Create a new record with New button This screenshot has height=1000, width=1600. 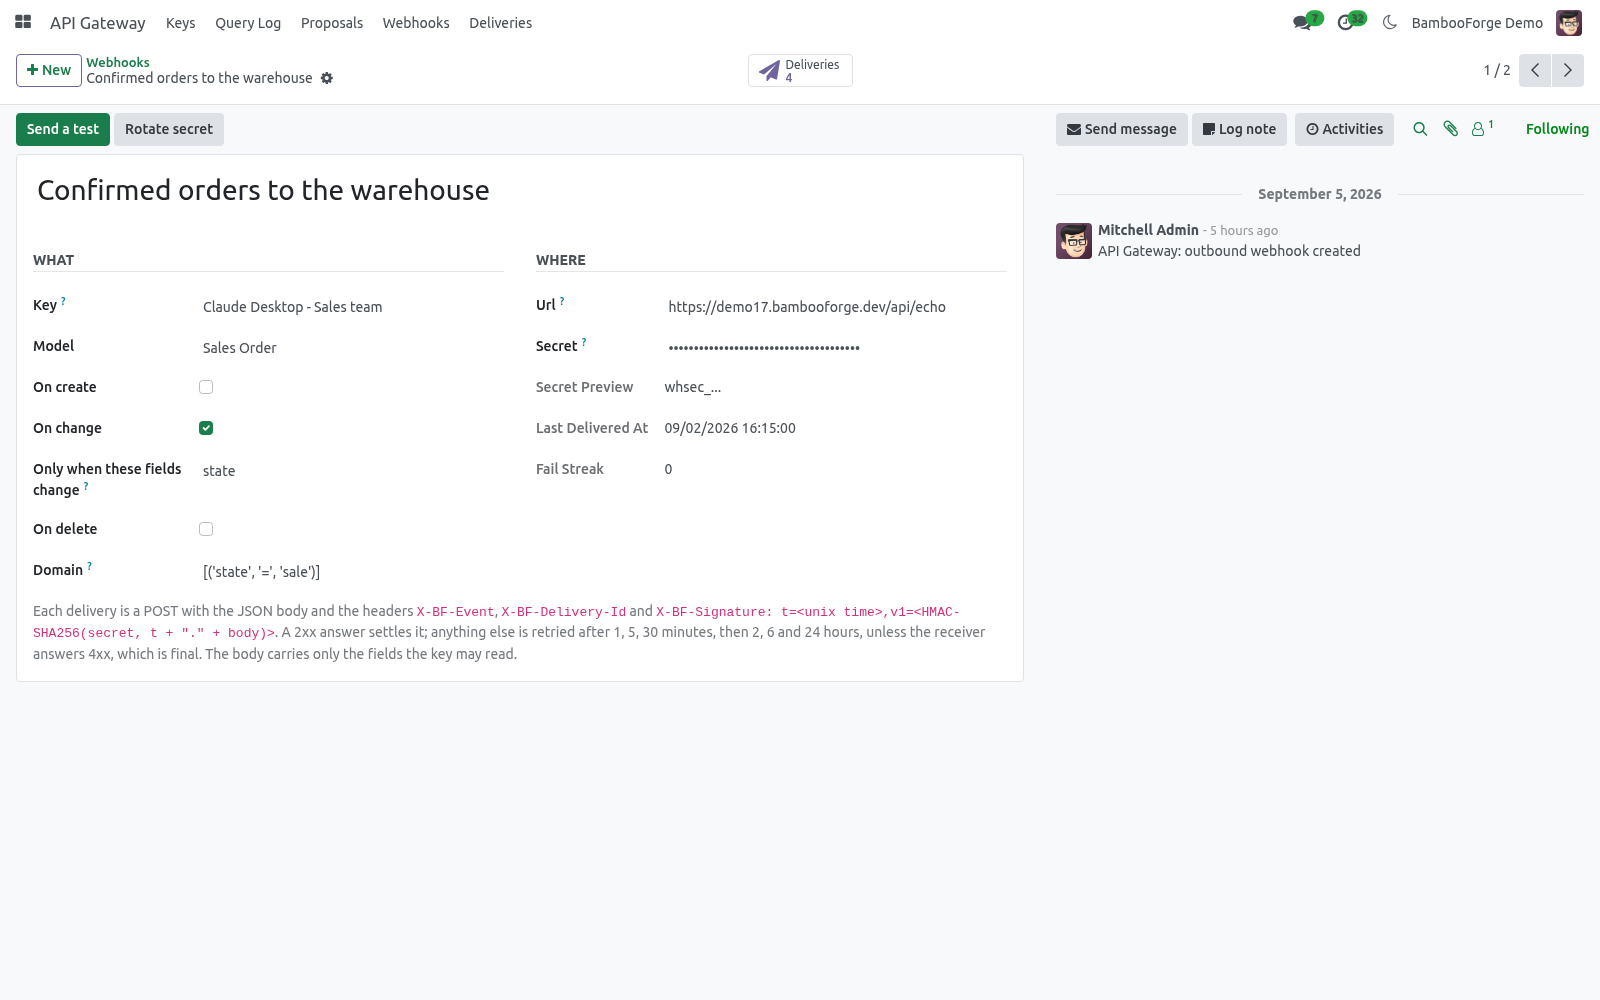tap(49, 70)
